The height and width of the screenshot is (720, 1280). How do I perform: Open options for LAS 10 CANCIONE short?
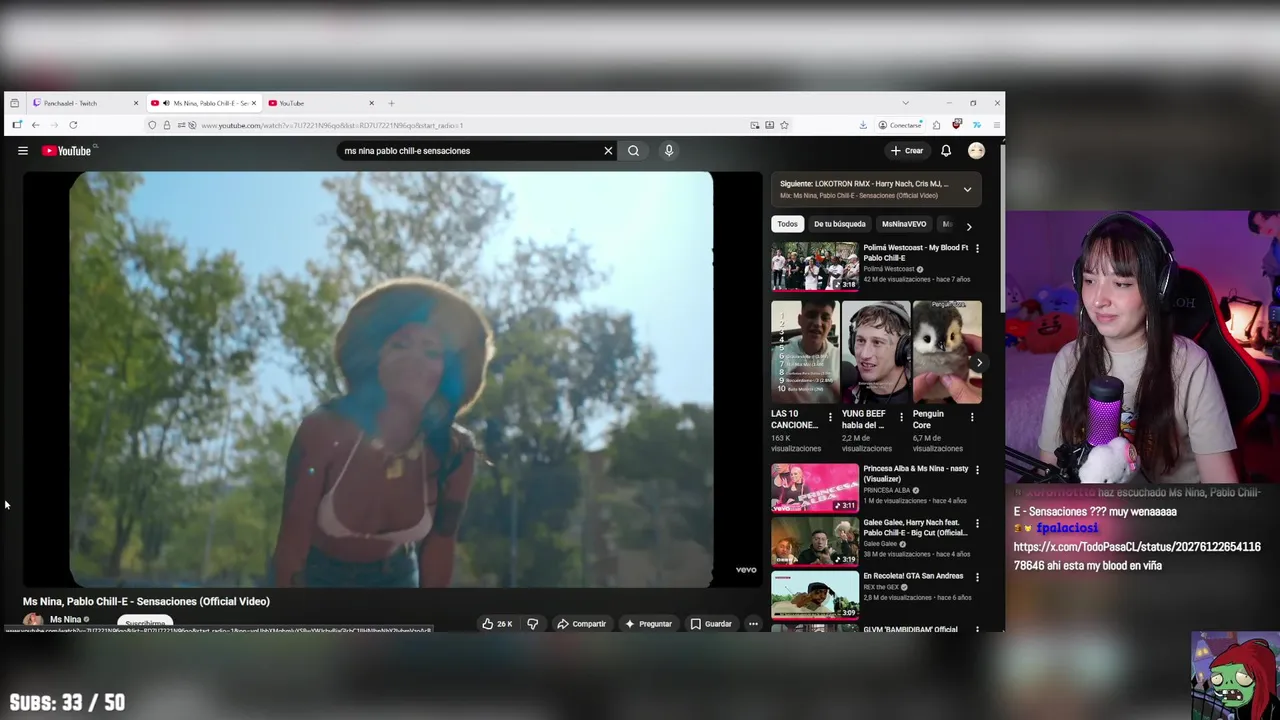click(829, 416)
